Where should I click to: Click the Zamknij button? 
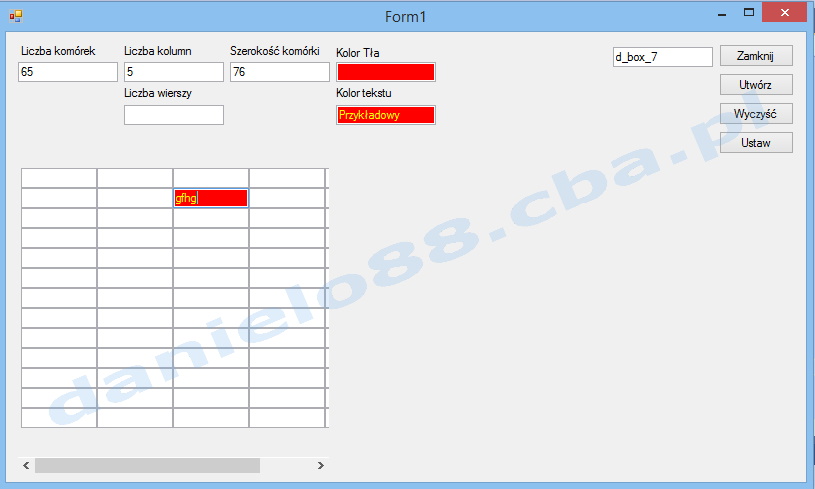(x=756, y=56)
